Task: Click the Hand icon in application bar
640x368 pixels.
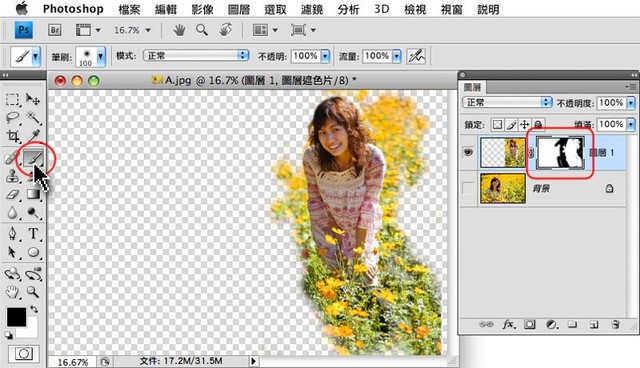Action: tap(179, 30)
